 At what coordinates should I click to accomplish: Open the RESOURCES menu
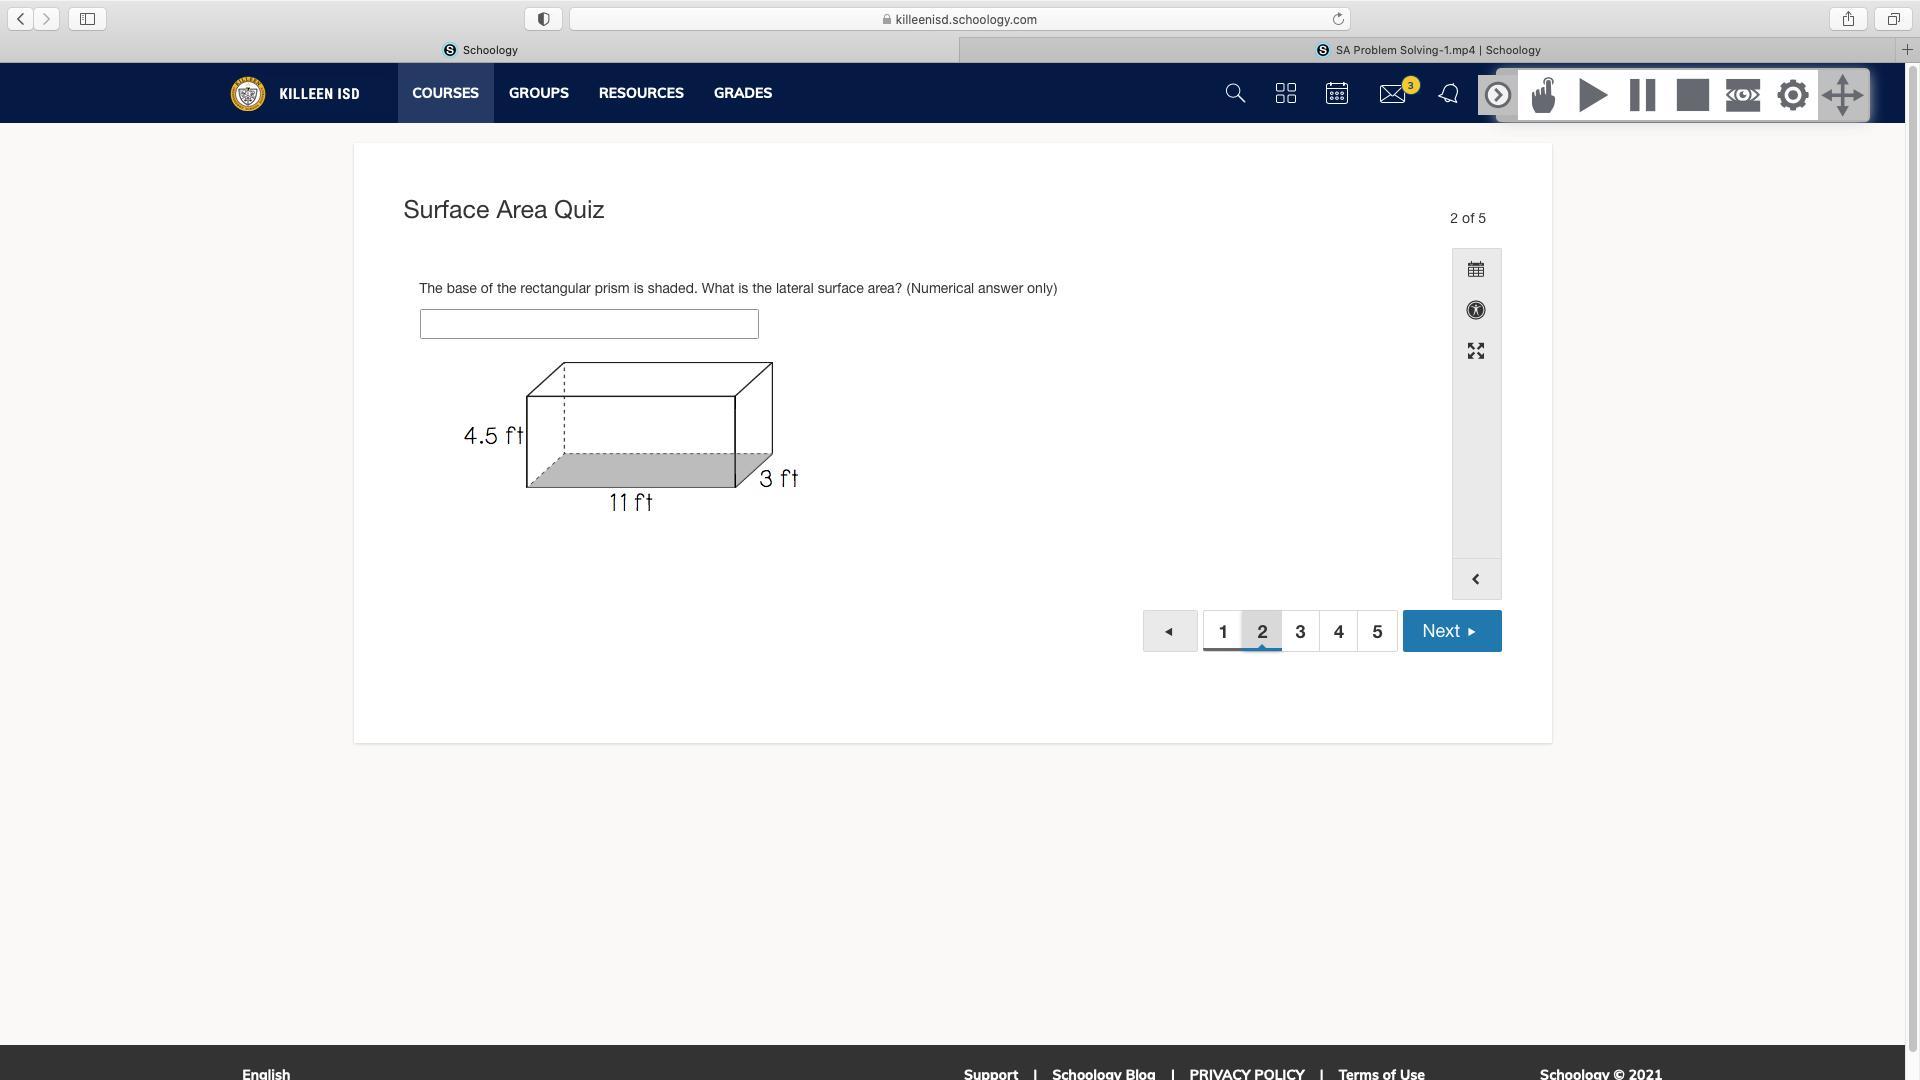(641, 93)
